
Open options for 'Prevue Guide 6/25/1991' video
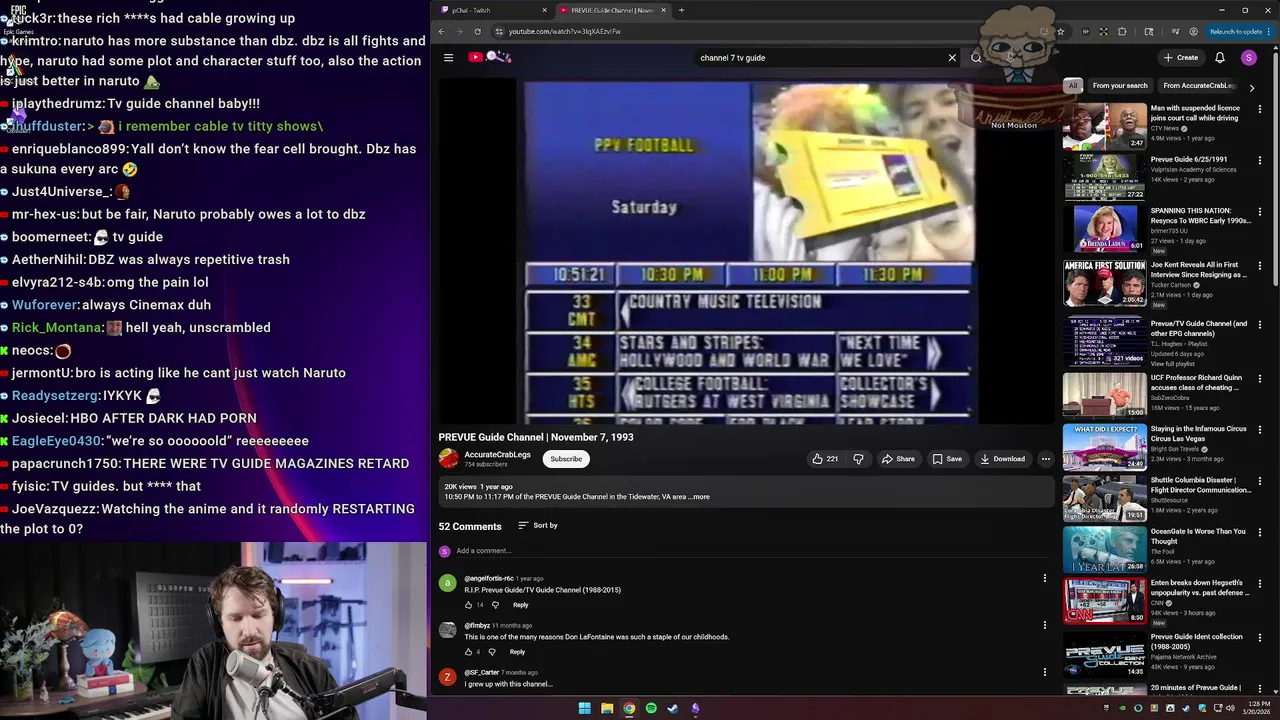click(1260, 160)
